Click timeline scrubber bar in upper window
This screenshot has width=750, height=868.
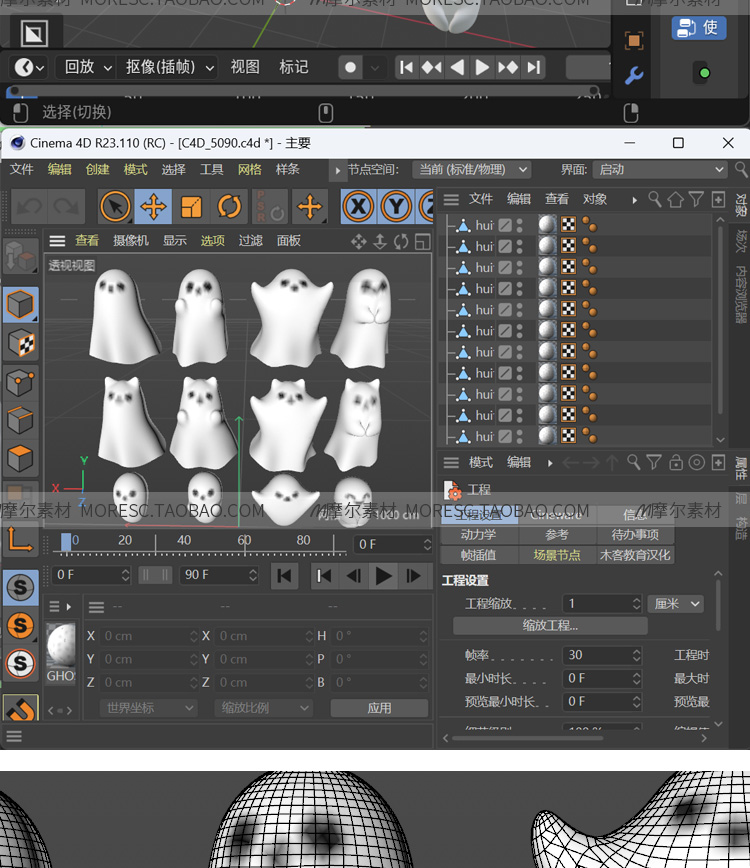(303, 90)
